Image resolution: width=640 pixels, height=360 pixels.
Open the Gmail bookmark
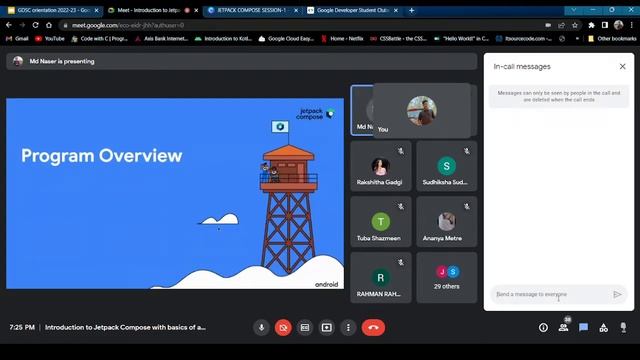[17, 39]
